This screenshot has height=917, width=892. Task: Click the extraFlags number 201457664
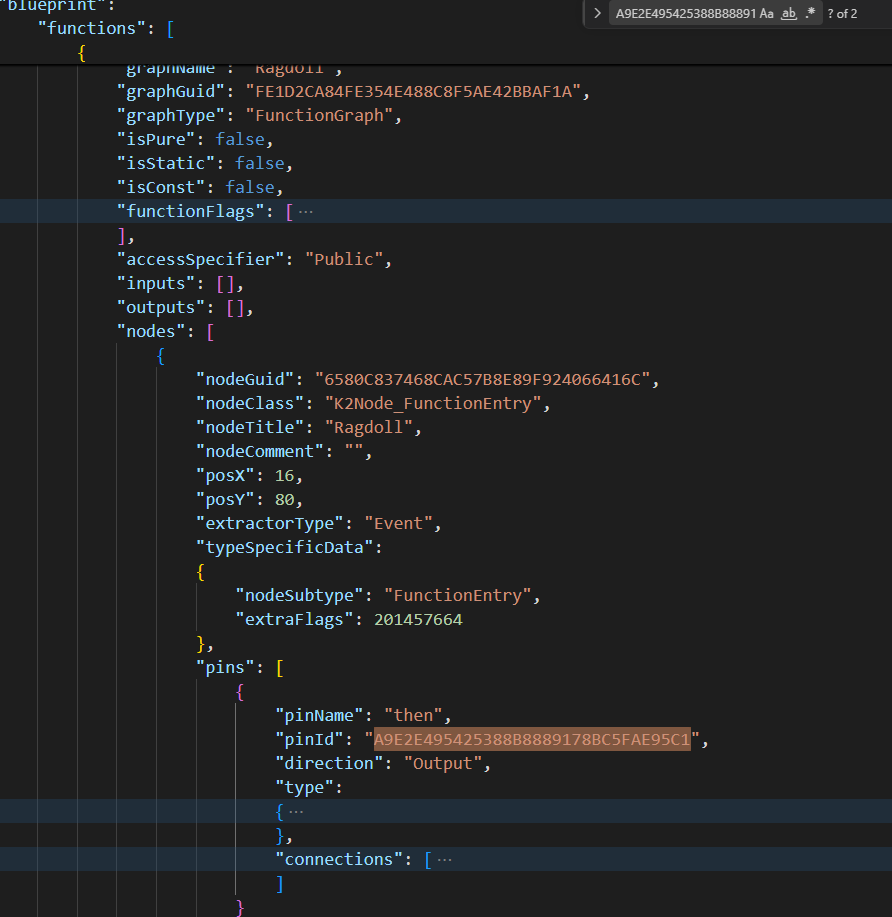pos(418,620)
